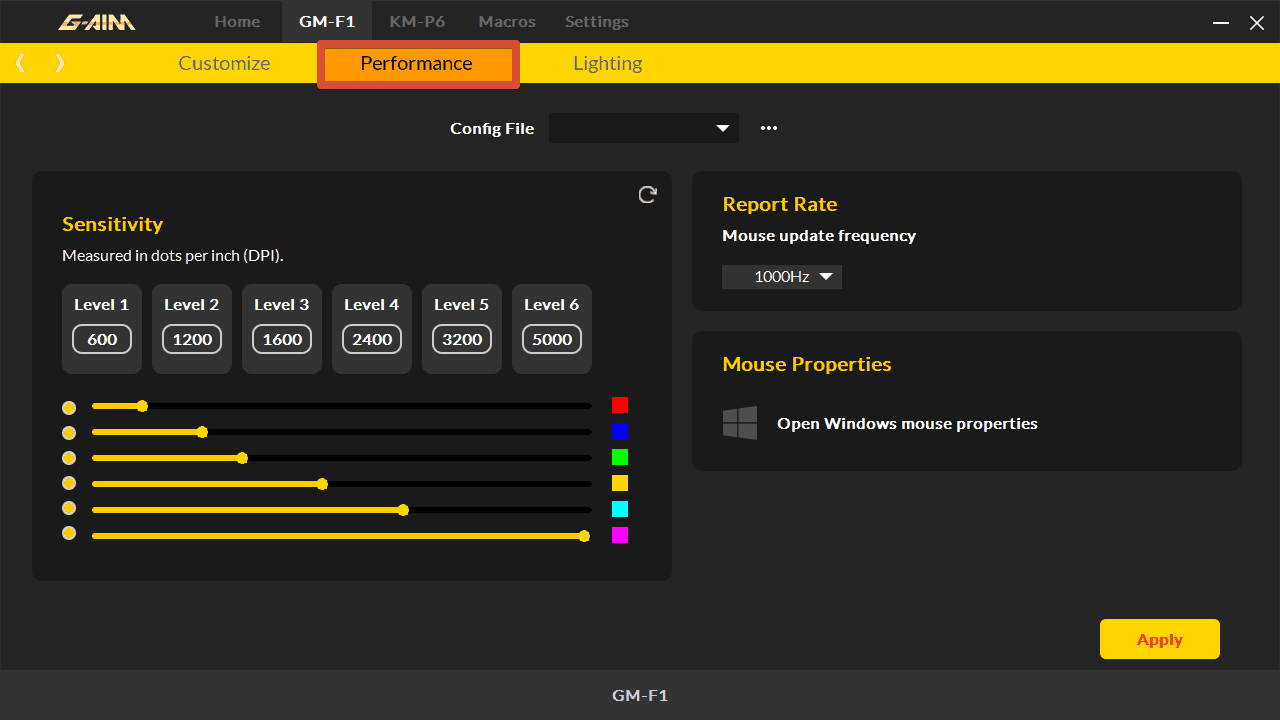Click the Report Rate heading
This screenshot has height=720, width=1280.
780,204
